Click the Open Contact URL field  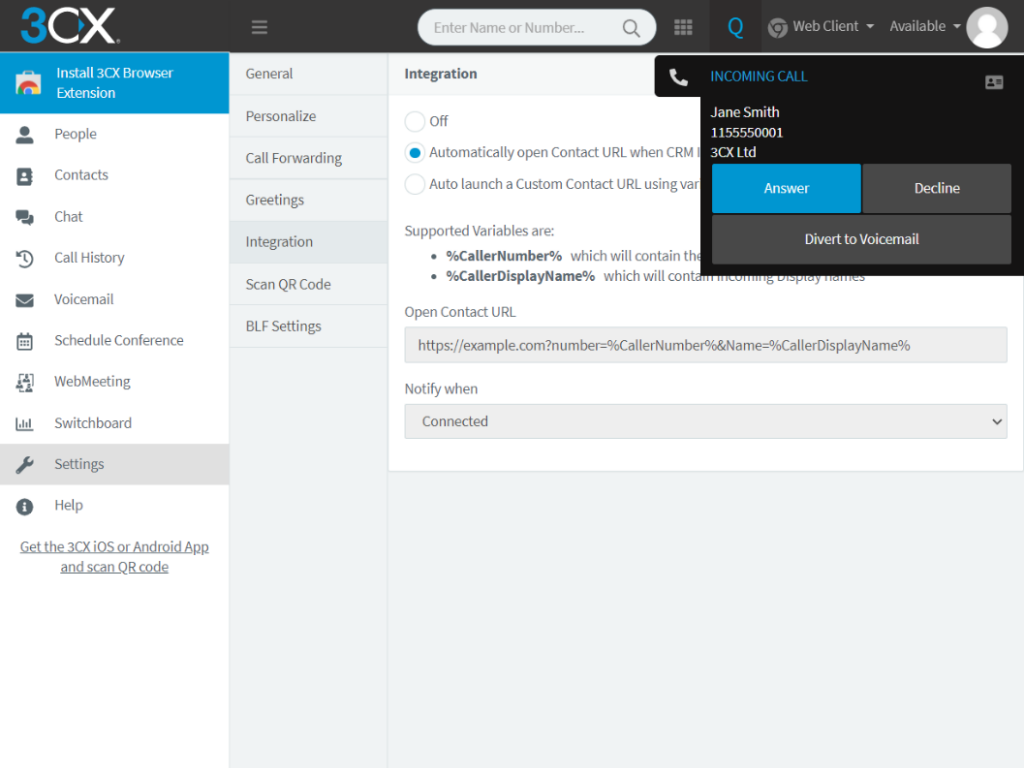(705, 345)
